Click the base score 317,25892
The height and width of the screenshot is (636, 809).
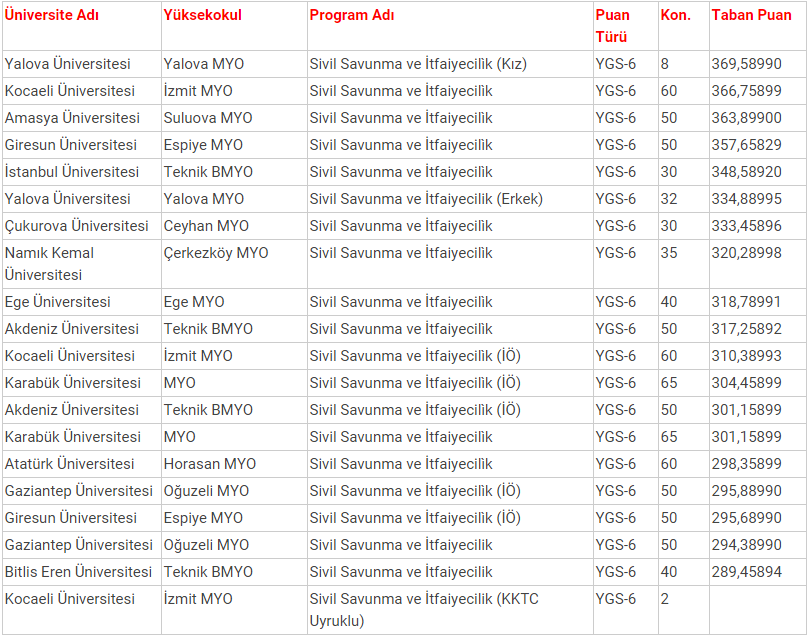(x=747, y=329)
